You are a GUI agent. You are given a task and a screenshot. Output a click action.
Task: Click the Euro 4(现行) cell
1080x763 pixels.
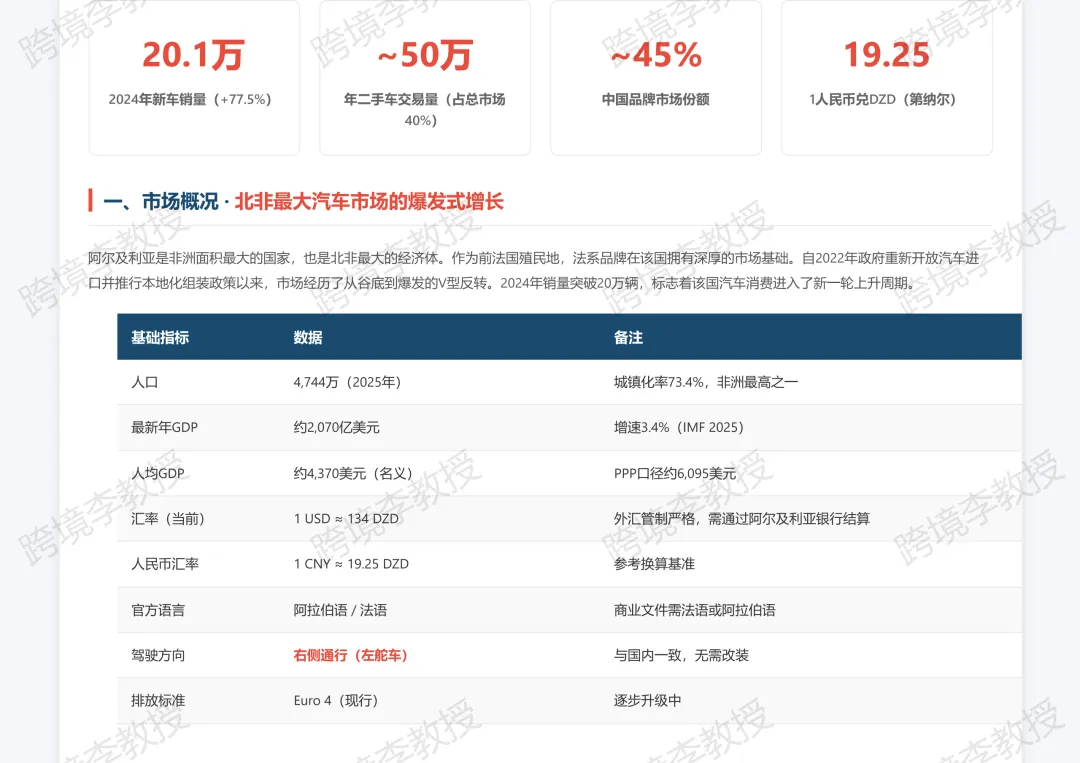[336, 700]
